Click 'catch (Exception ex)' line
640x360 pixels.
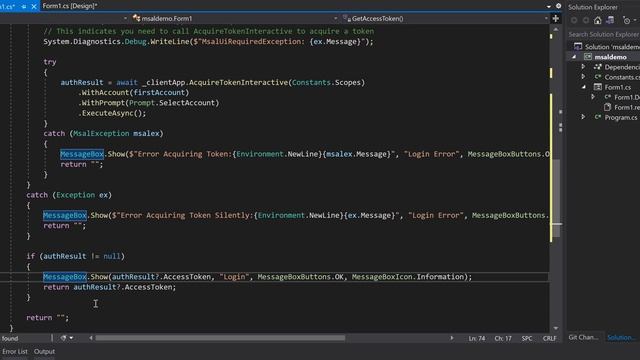tap(69, 195)
